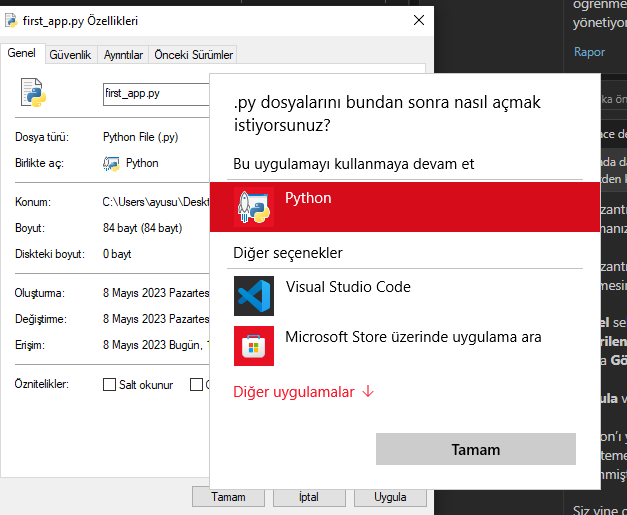The image size is (627, 515).
Task: Click the Rapor link in background window
Action: tap(589, 52)
